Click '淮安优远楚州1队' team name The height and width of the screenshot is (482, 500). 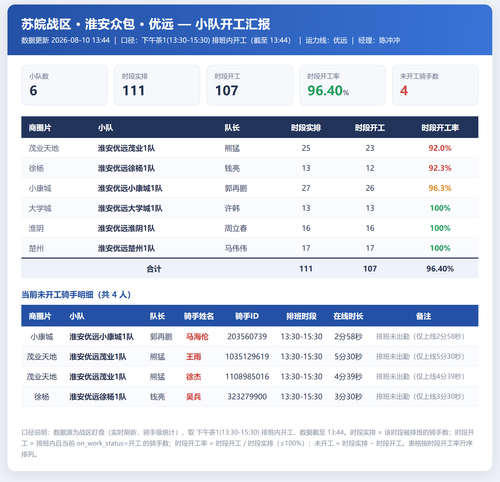point(126,248)
